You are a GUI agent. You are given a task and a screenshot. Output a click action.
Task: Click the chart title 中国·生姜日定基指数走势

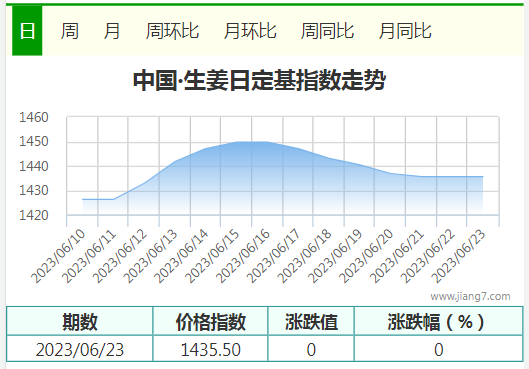259,80
